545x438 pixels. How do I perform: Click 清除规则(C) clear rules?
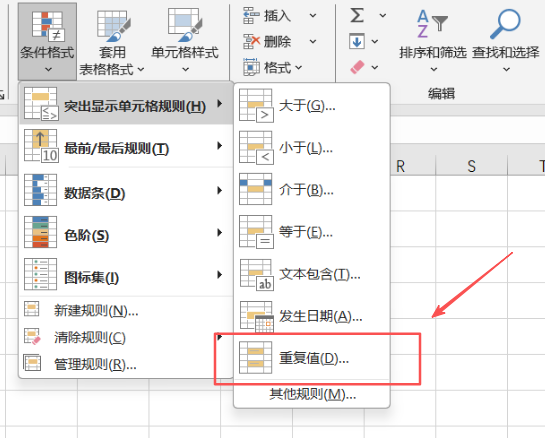[126, 337]
